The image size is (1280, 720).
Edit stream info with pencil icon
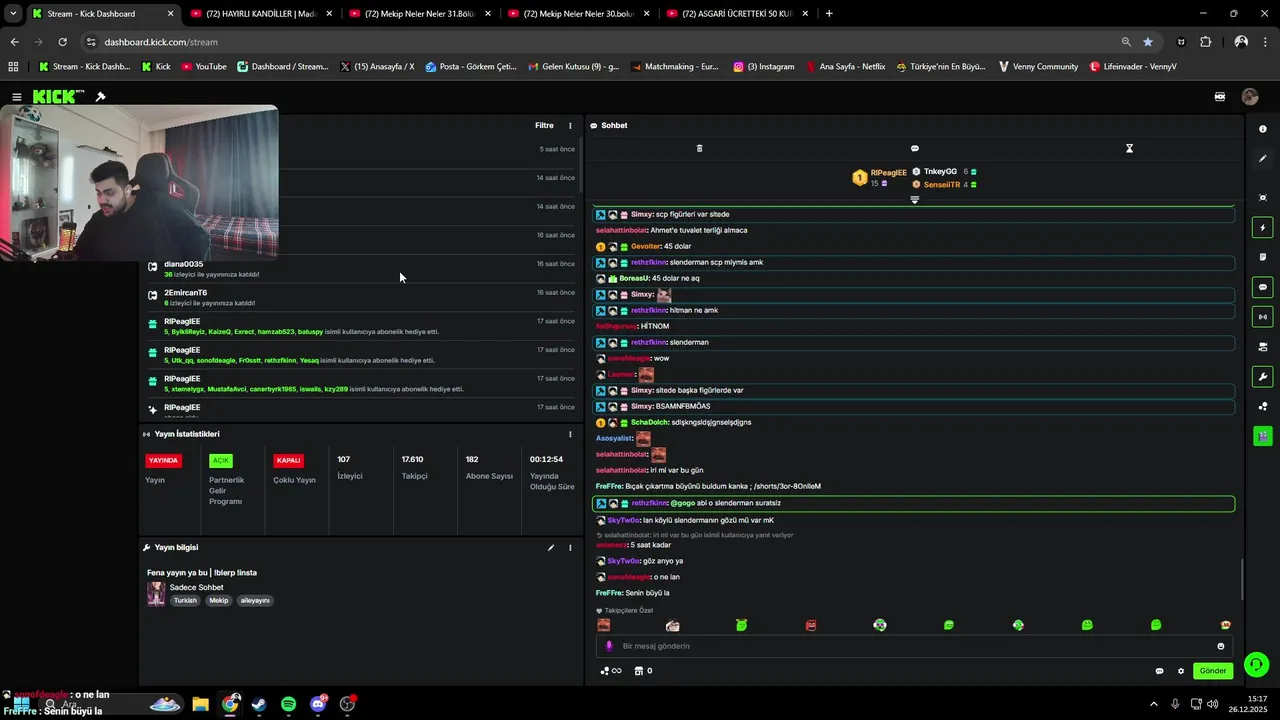click(x=550, y=548)
